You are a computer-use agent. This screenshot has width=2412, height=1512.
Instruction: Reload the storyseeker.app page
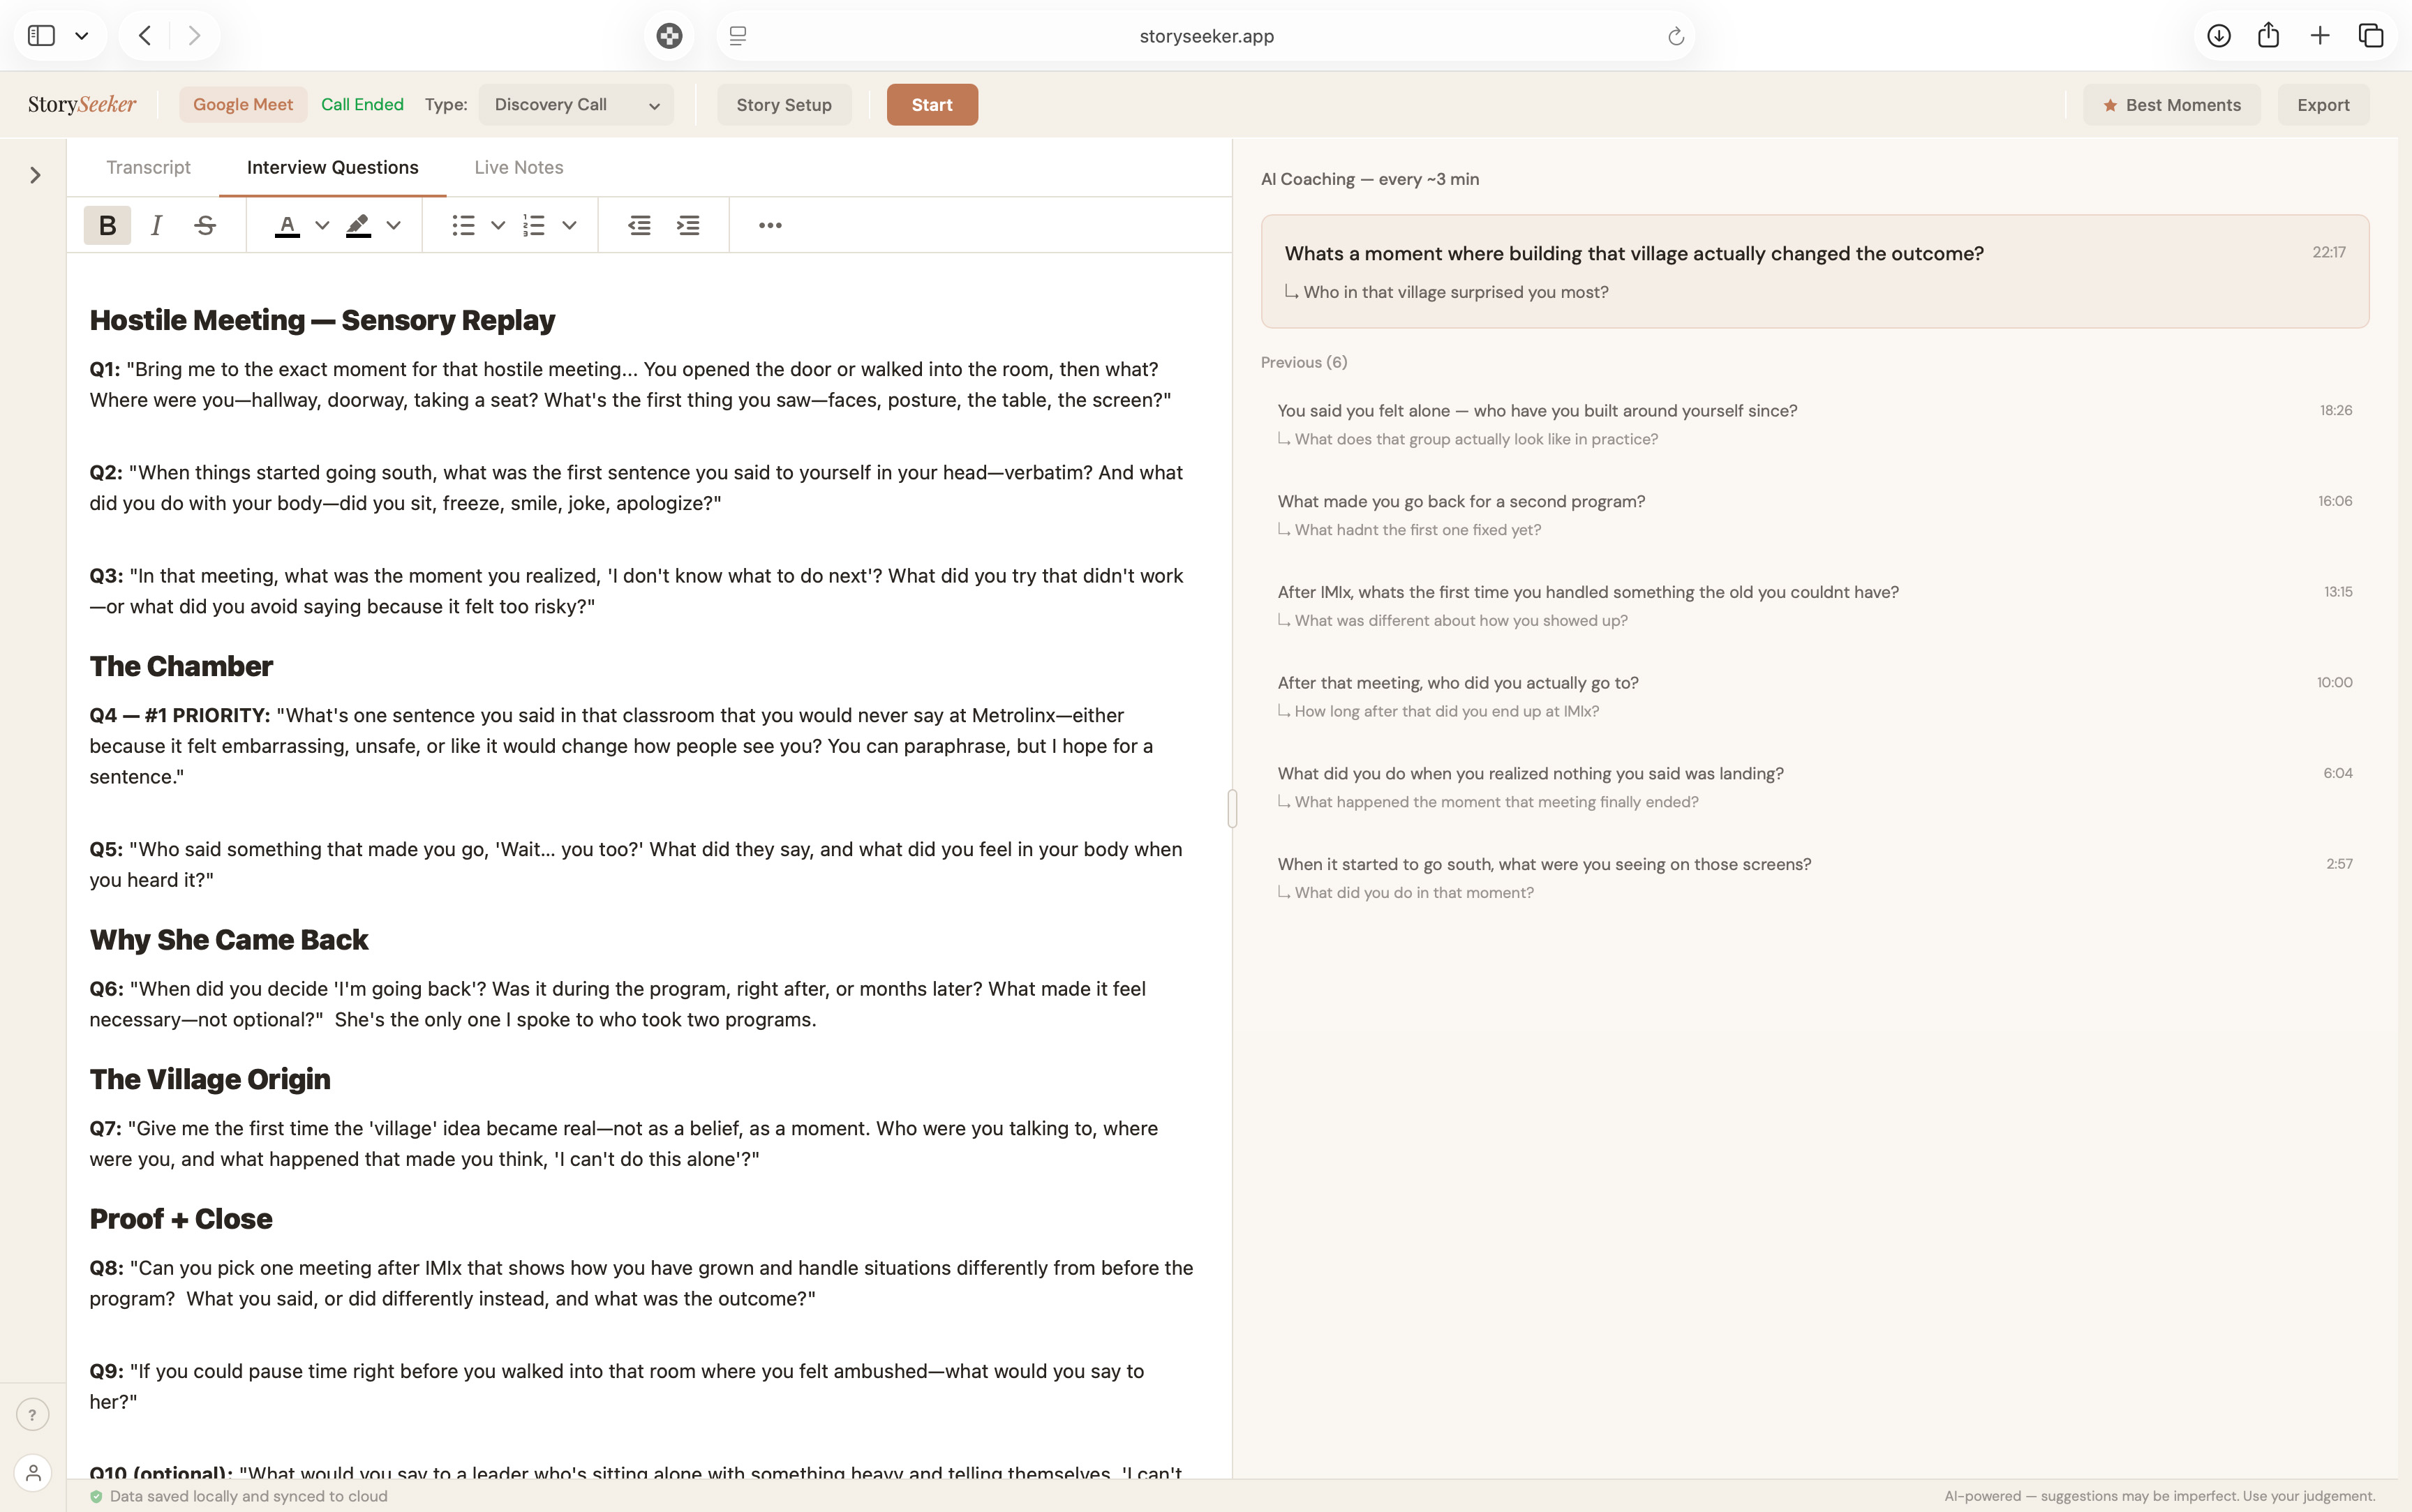1676,35
